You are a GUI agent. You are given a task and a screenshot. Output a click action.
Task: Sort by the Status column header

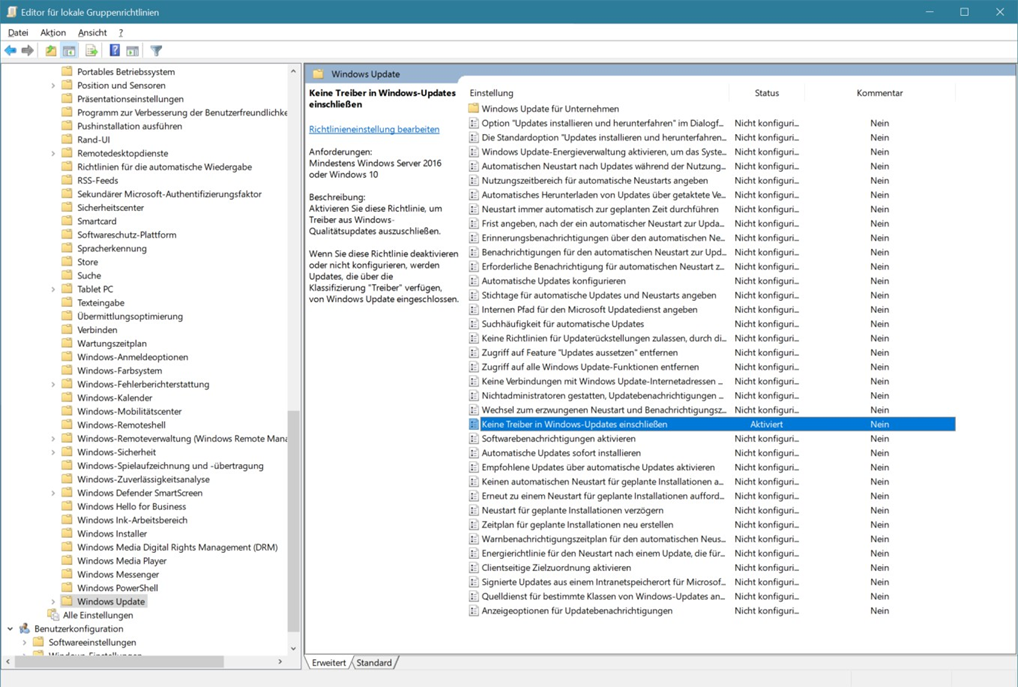click(x=766, y=93)
